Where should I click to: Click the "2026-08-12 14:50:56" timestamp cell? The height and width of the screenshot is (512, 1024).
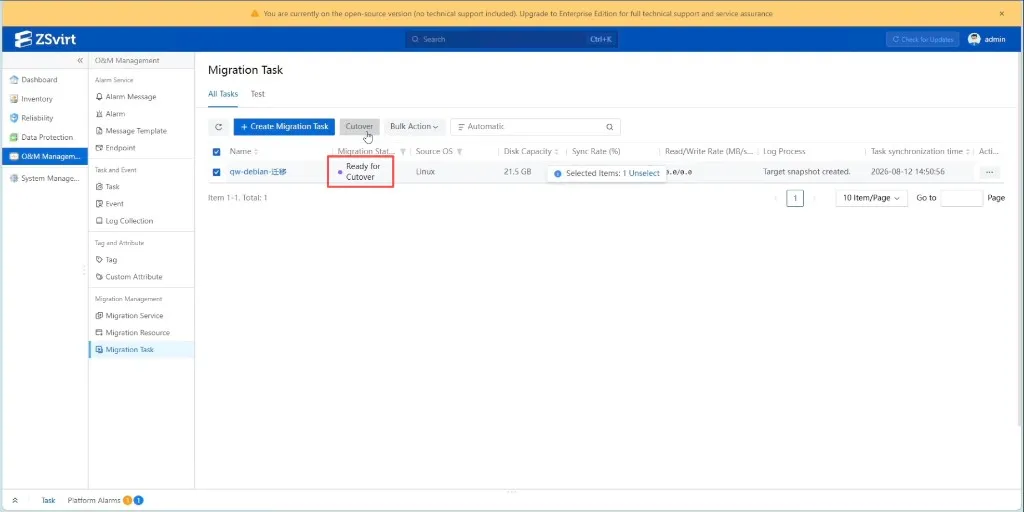coord(908,172)
